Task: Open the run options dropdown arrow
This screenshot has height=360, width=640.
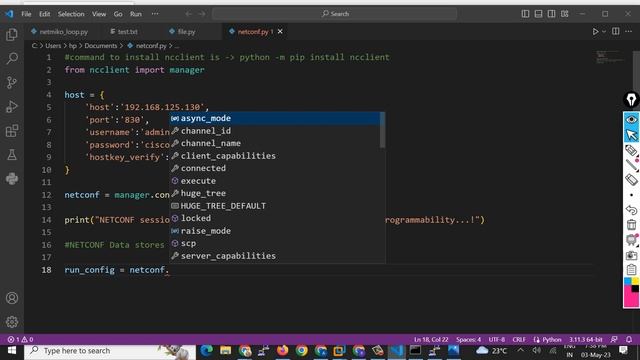Action: (604, 31)
